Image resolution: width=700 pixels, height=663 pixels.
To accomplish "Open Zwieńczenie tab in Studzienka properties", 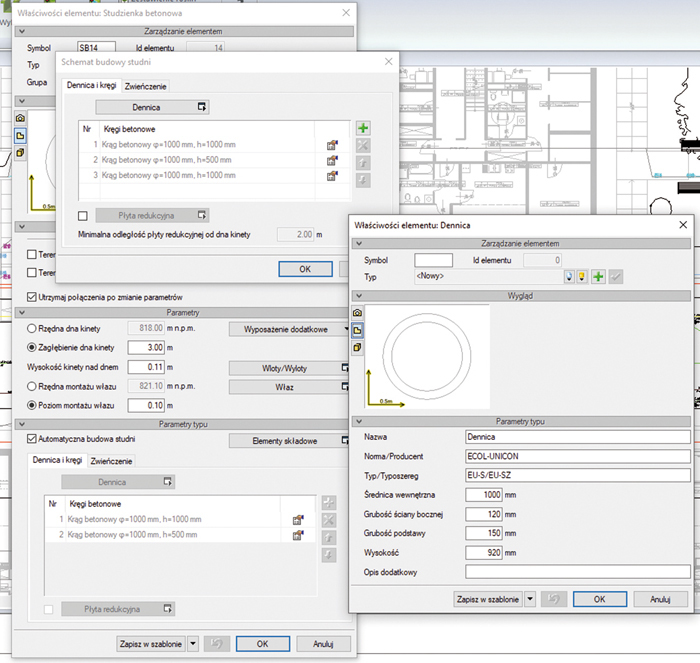I will pos(112,461).
